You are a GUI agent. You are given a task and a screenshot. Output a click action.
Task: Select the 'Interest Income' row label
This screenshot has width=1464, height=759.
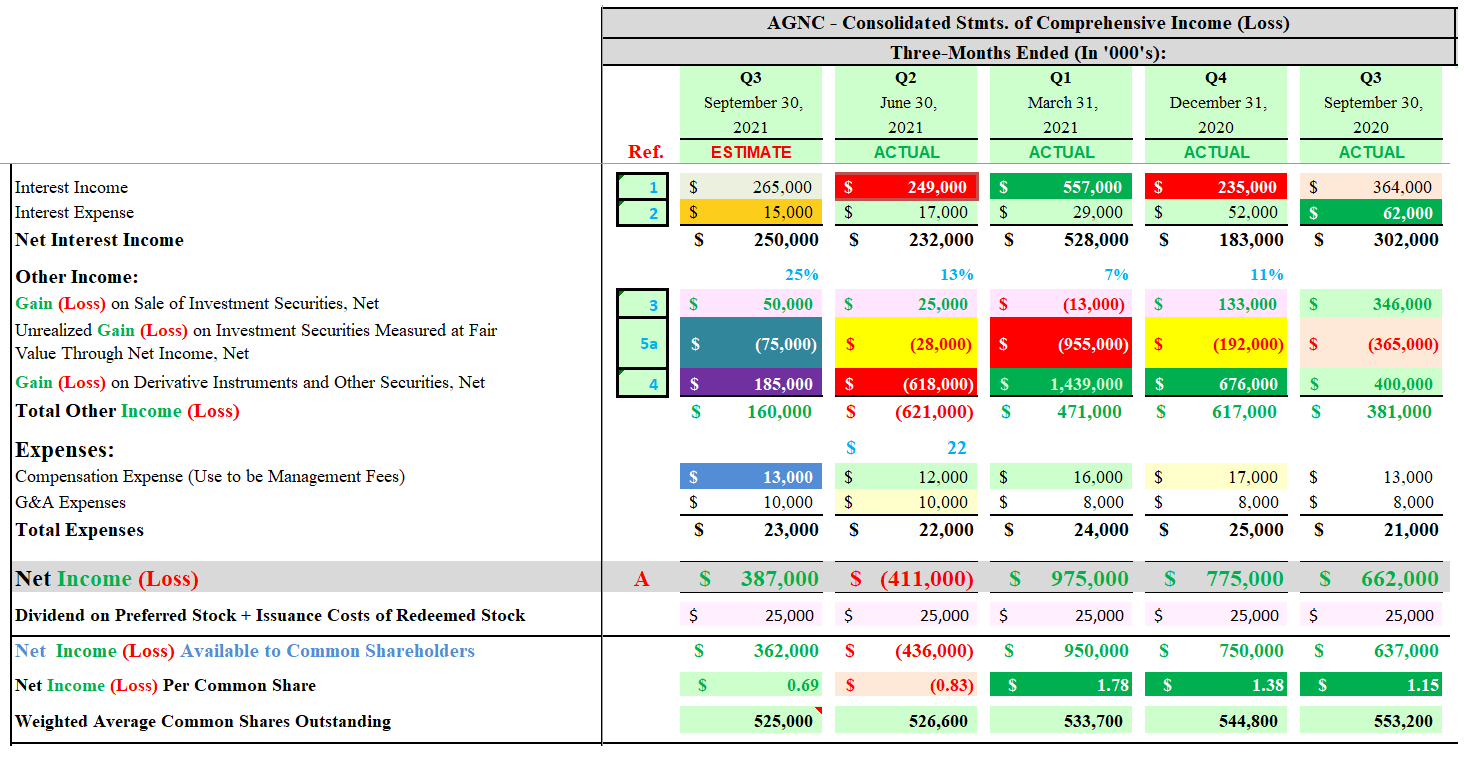(x=71, y=187)
